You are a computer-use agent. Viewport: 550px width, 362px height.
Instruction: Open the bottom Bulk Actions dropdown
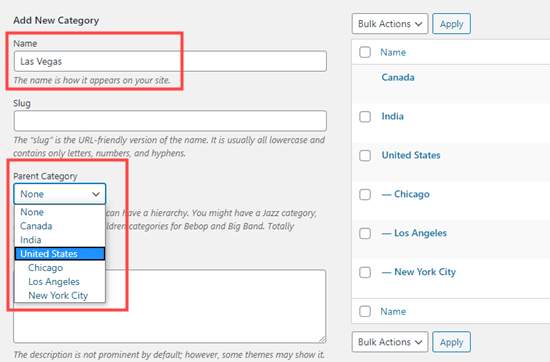[x=390, y=342]
